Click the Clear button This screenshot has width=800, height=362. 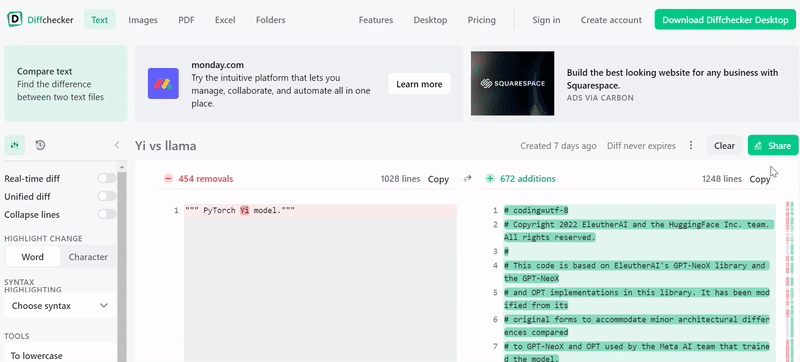(724, 145)
